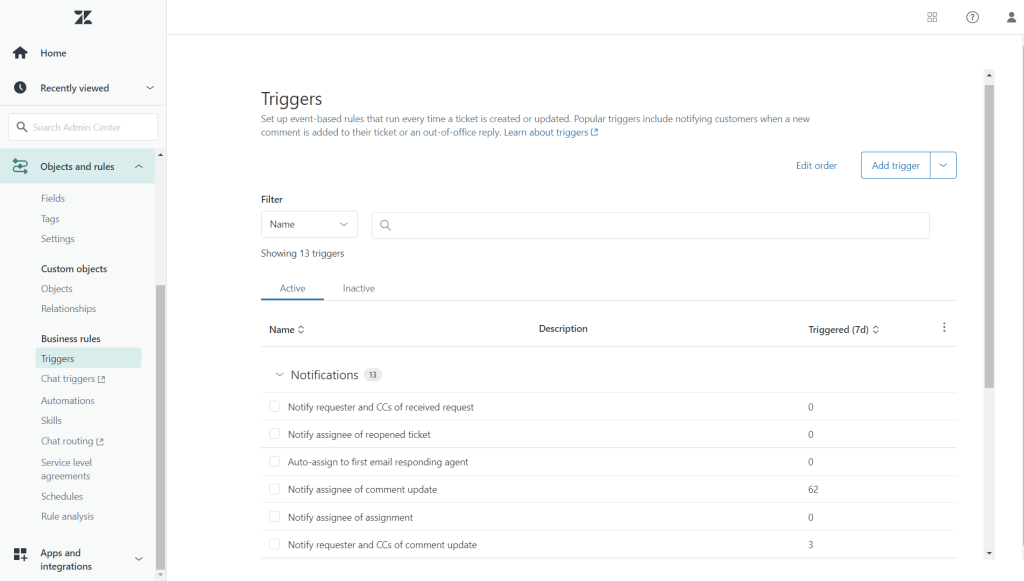
Task: Select the Home icon in the sidebar
Action: tap(18, 52)
